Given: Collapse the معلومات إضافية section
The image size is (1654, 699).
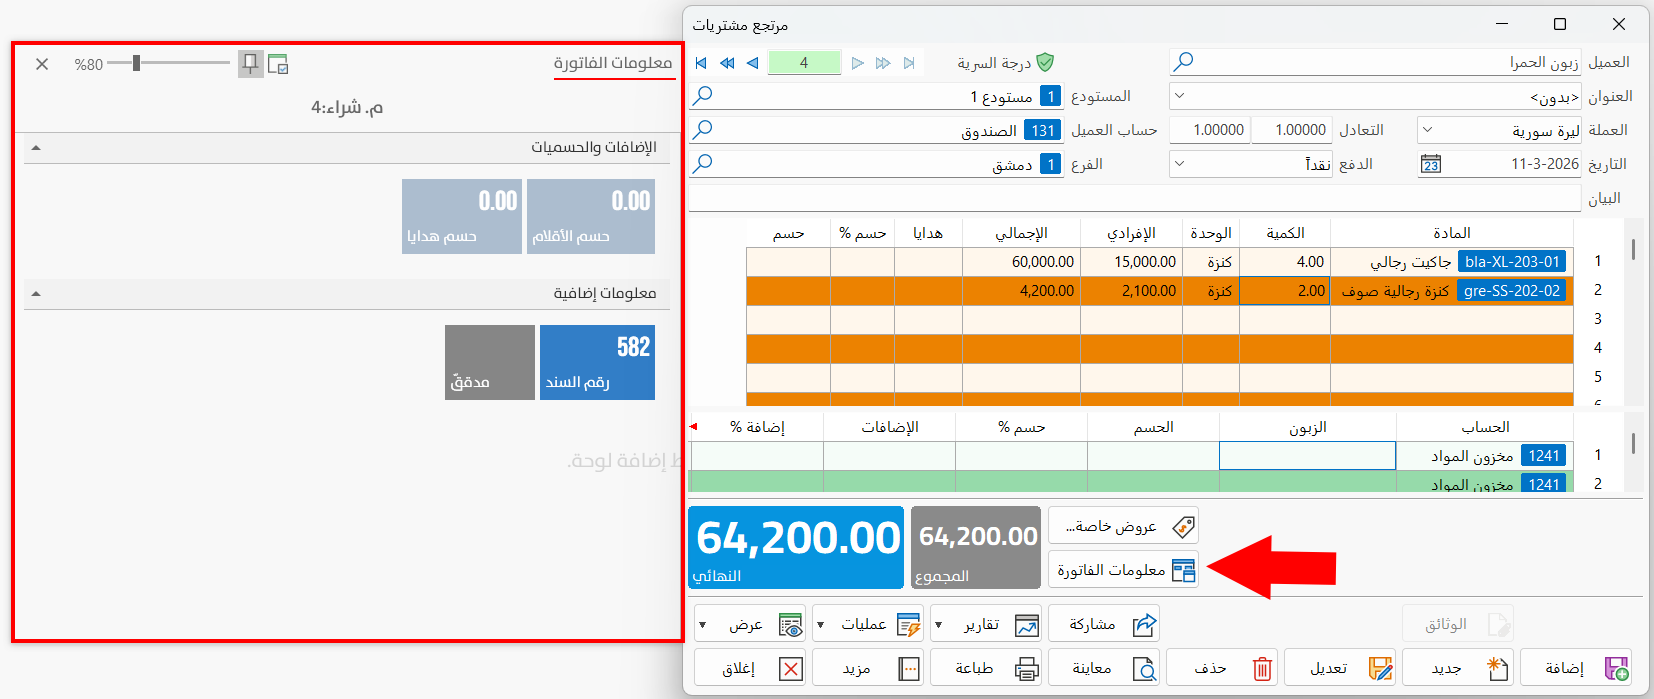Looking at the screenshot, I should 36,294.
